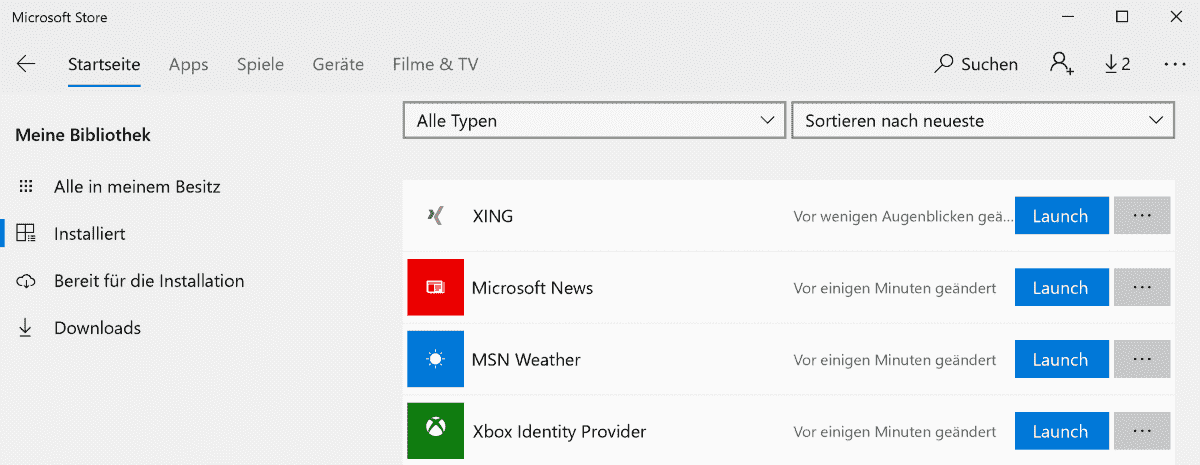The width and height of the screenshot is (1200, 465).
Task: Click the XING app icon
Action: [435, 215]
